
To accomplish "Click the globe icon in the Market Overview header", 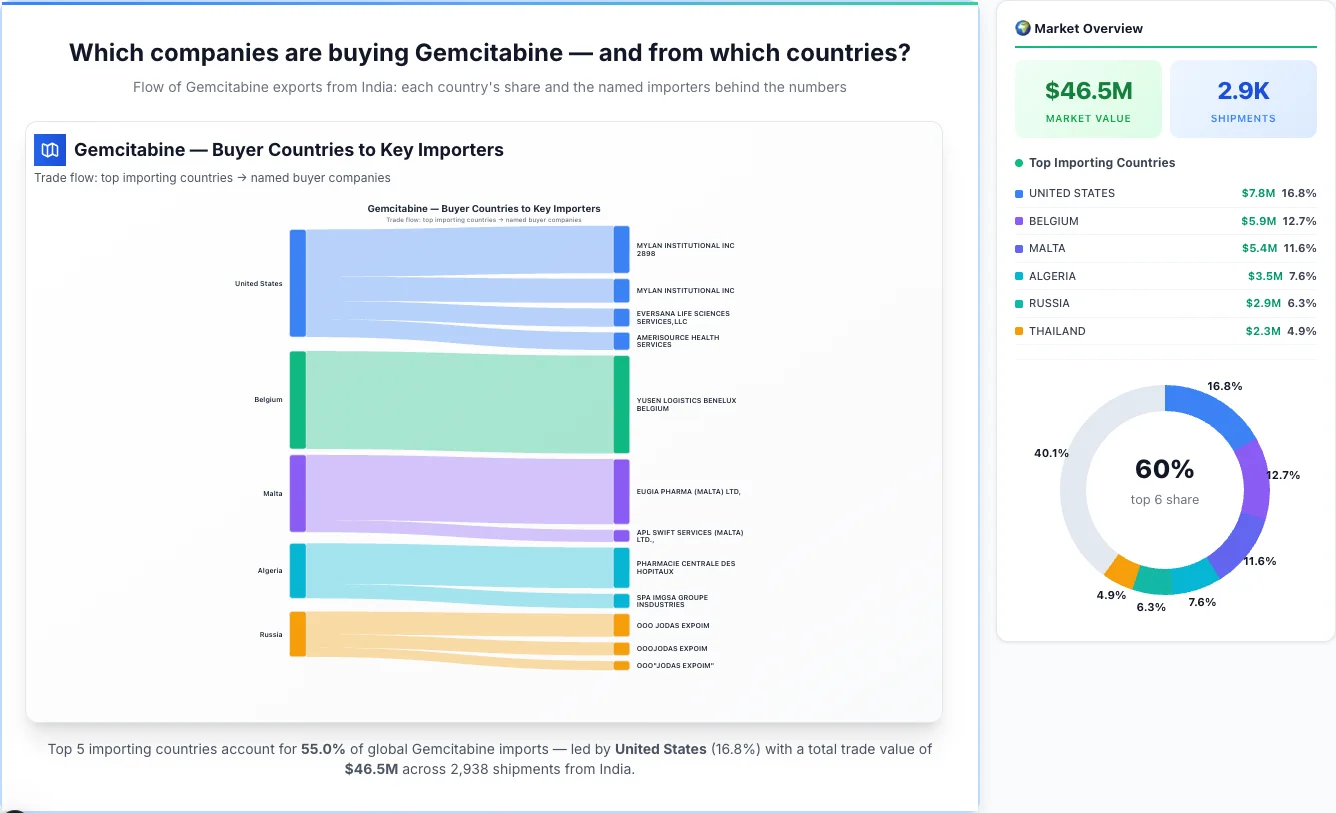I will [x=1022, y=28].
